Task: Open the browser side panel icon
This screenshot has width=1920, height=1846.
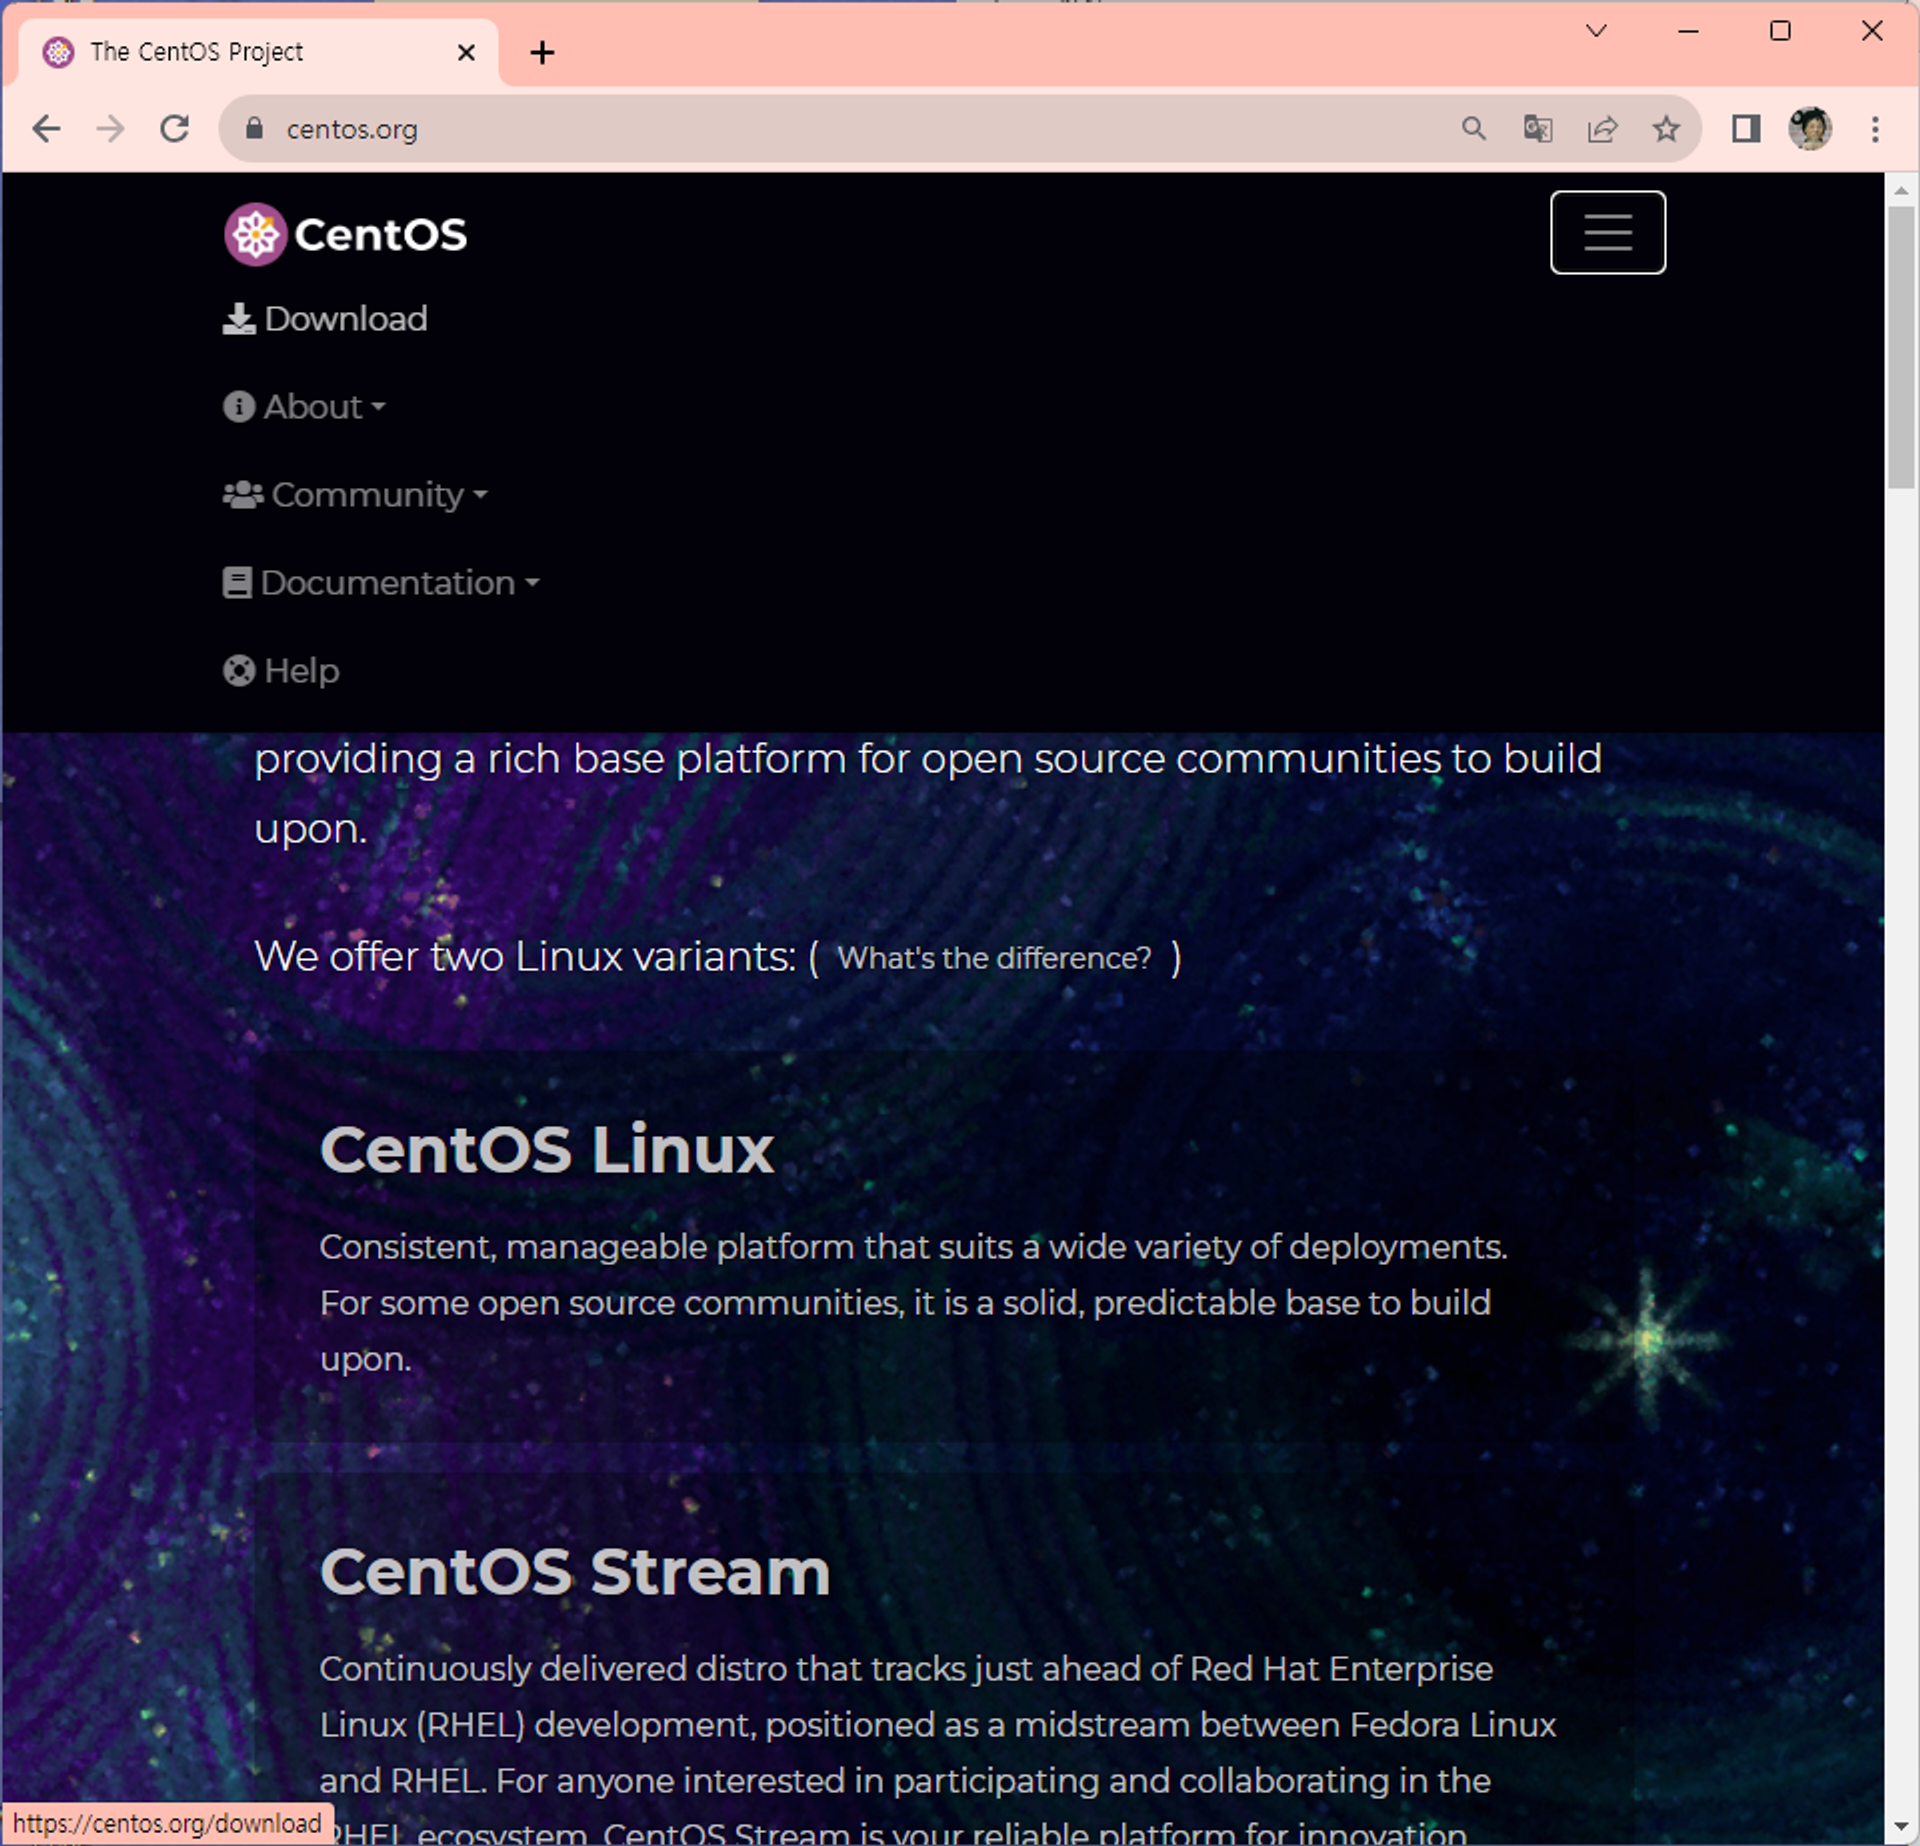Action: coord(1746,129)
